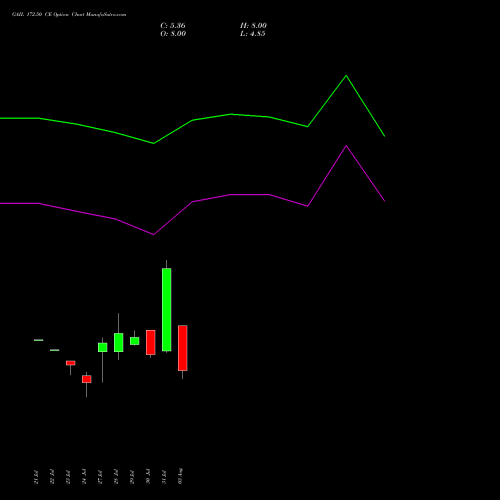
Task: Select the green candle for 27 Jul
Action: click(x=103, y=347)
